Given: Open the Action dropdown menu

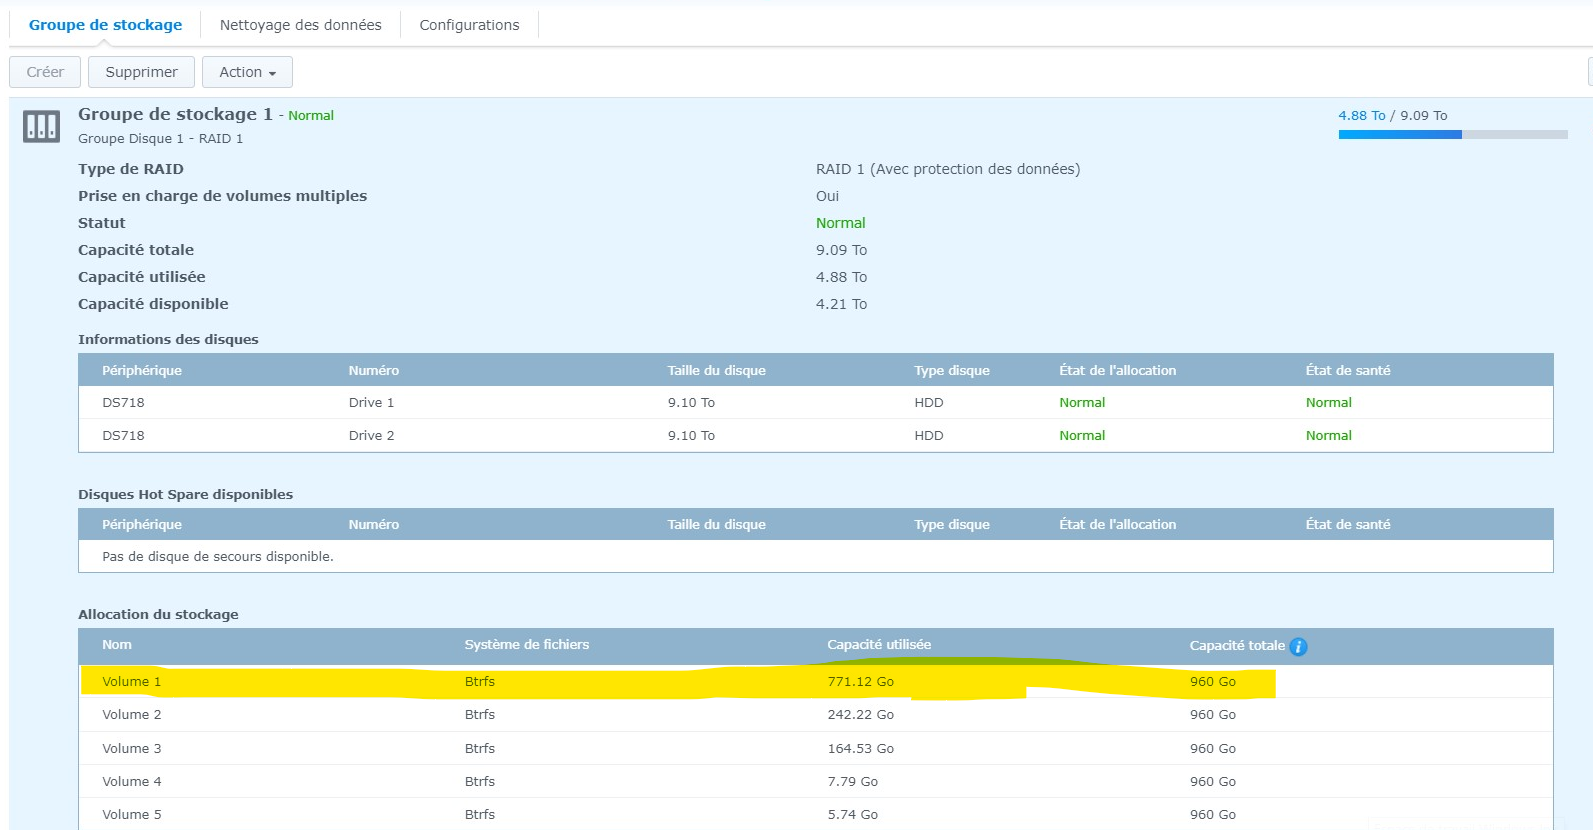Looking at the screenshot, I should pos(247,72).
